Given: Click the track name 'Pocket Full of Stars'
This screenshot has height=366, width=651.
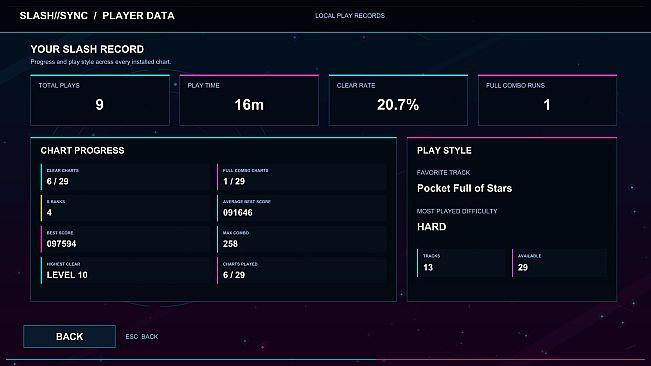Looking at the screenshot, I should (x=465, y=188).
